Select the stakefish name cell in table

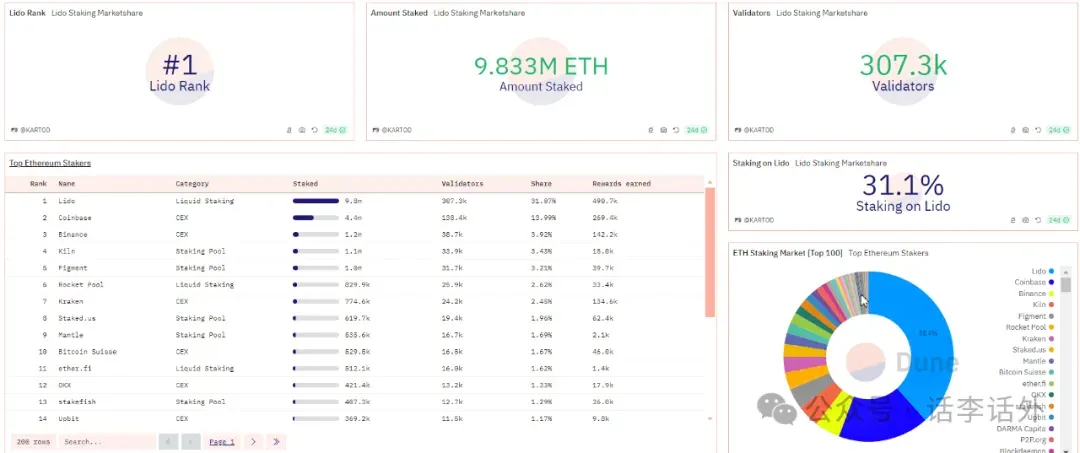click(x=76, y=401)
